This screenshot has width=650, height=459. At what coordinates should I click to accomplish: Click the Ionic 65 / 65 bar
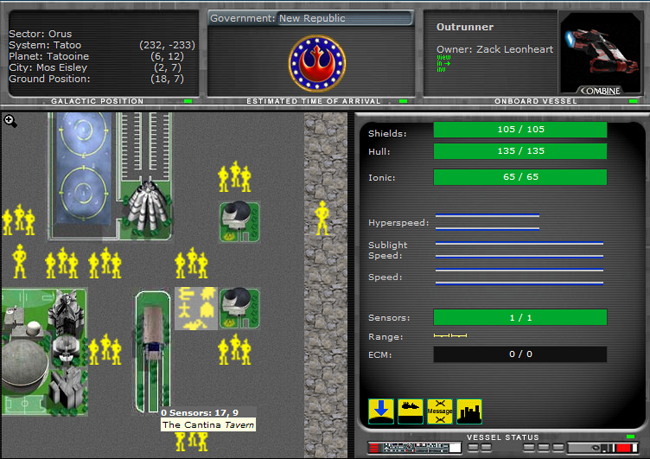(x=520, y=177)
